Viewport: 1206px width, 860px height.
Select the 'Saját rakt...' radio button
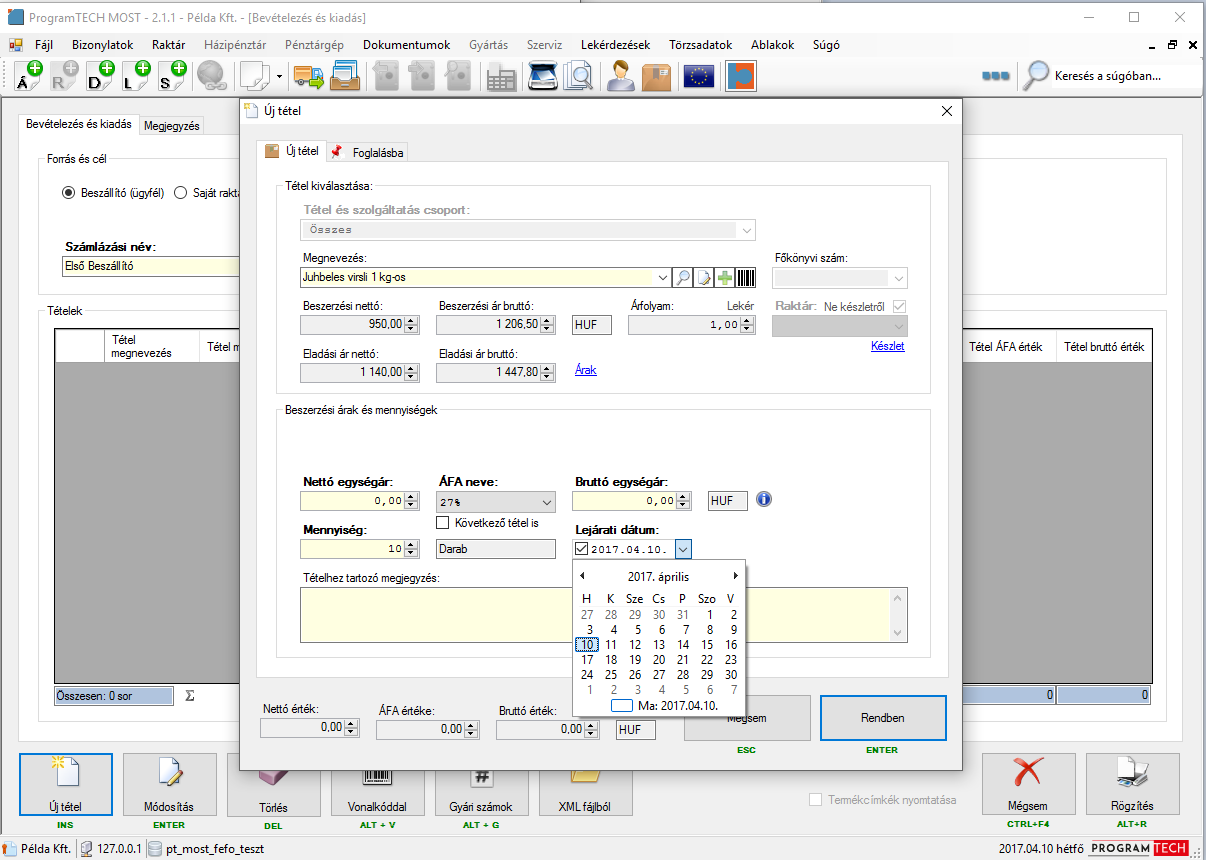pyautogui.click(x=181, y=193)
